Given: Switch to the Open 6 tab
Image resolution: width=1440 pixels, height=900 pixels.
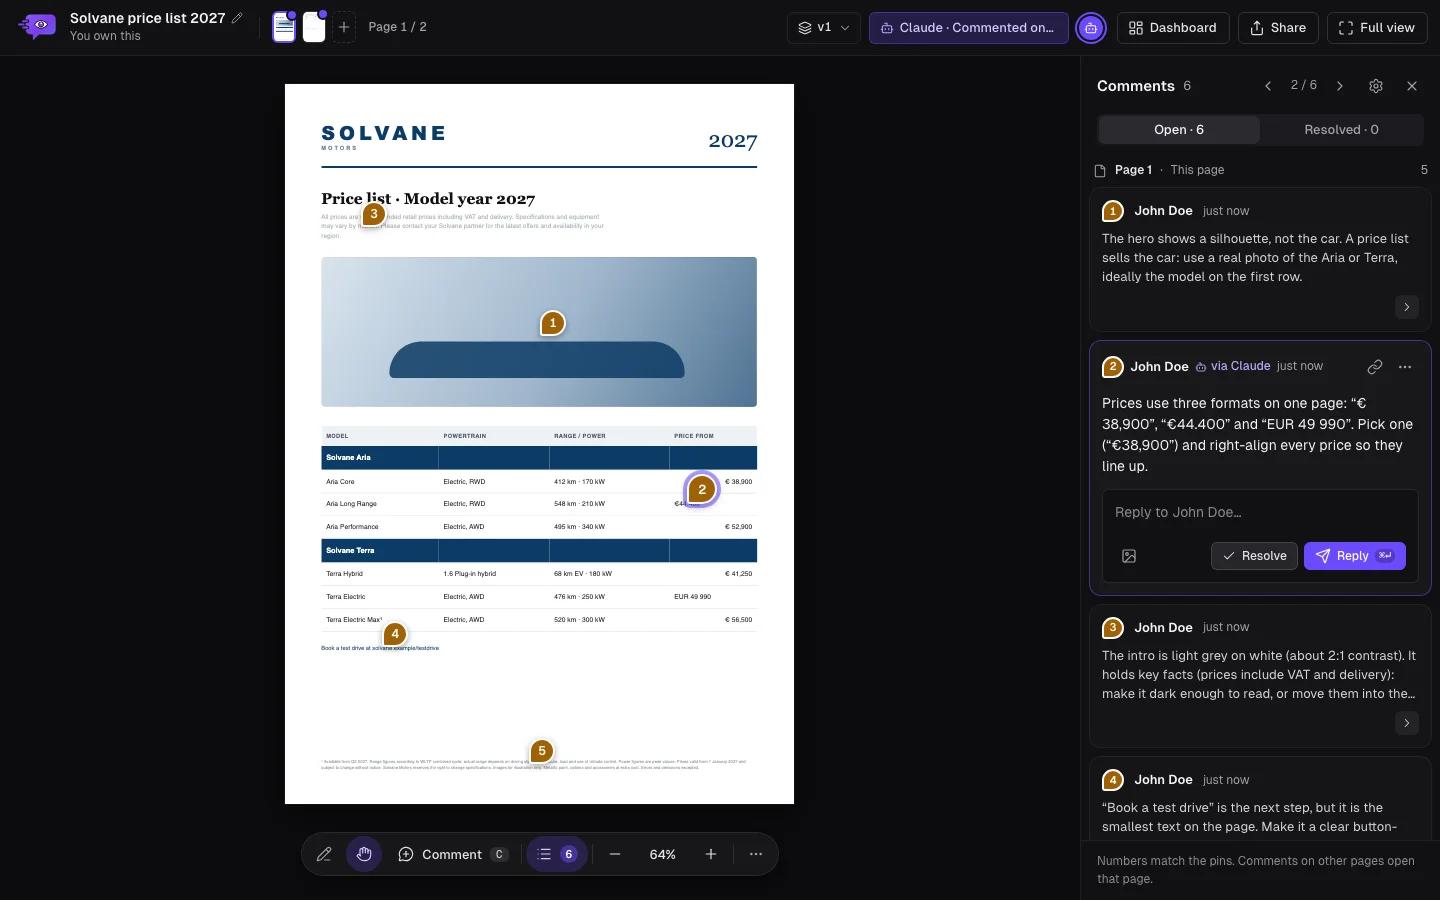Looking at the screenshot, I should click(1179, 129).
